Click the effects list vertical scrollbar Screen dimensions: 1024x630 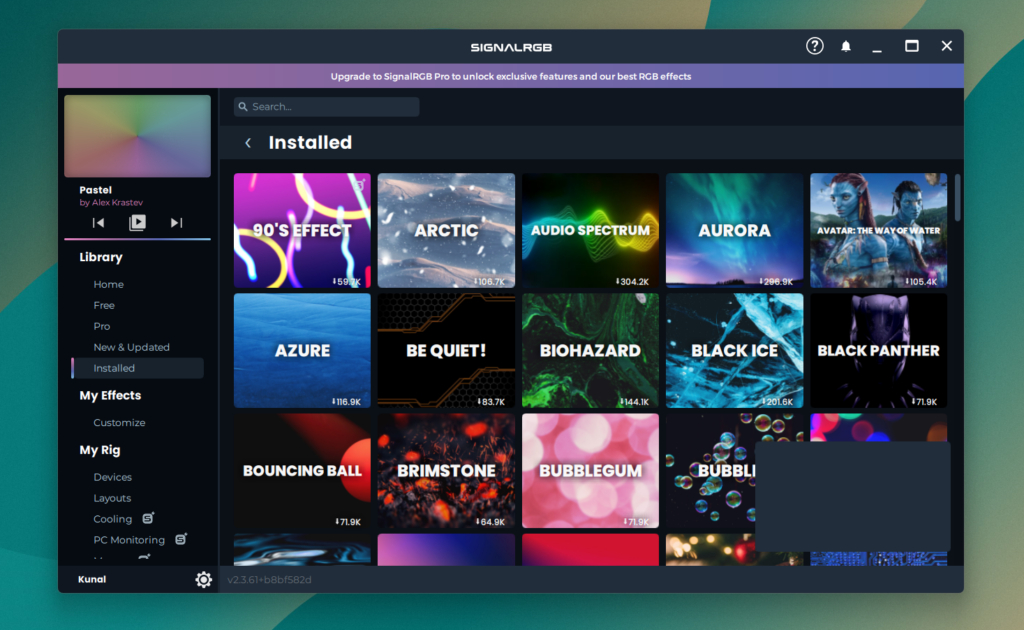pyautogui.click(x=957, y=198)
